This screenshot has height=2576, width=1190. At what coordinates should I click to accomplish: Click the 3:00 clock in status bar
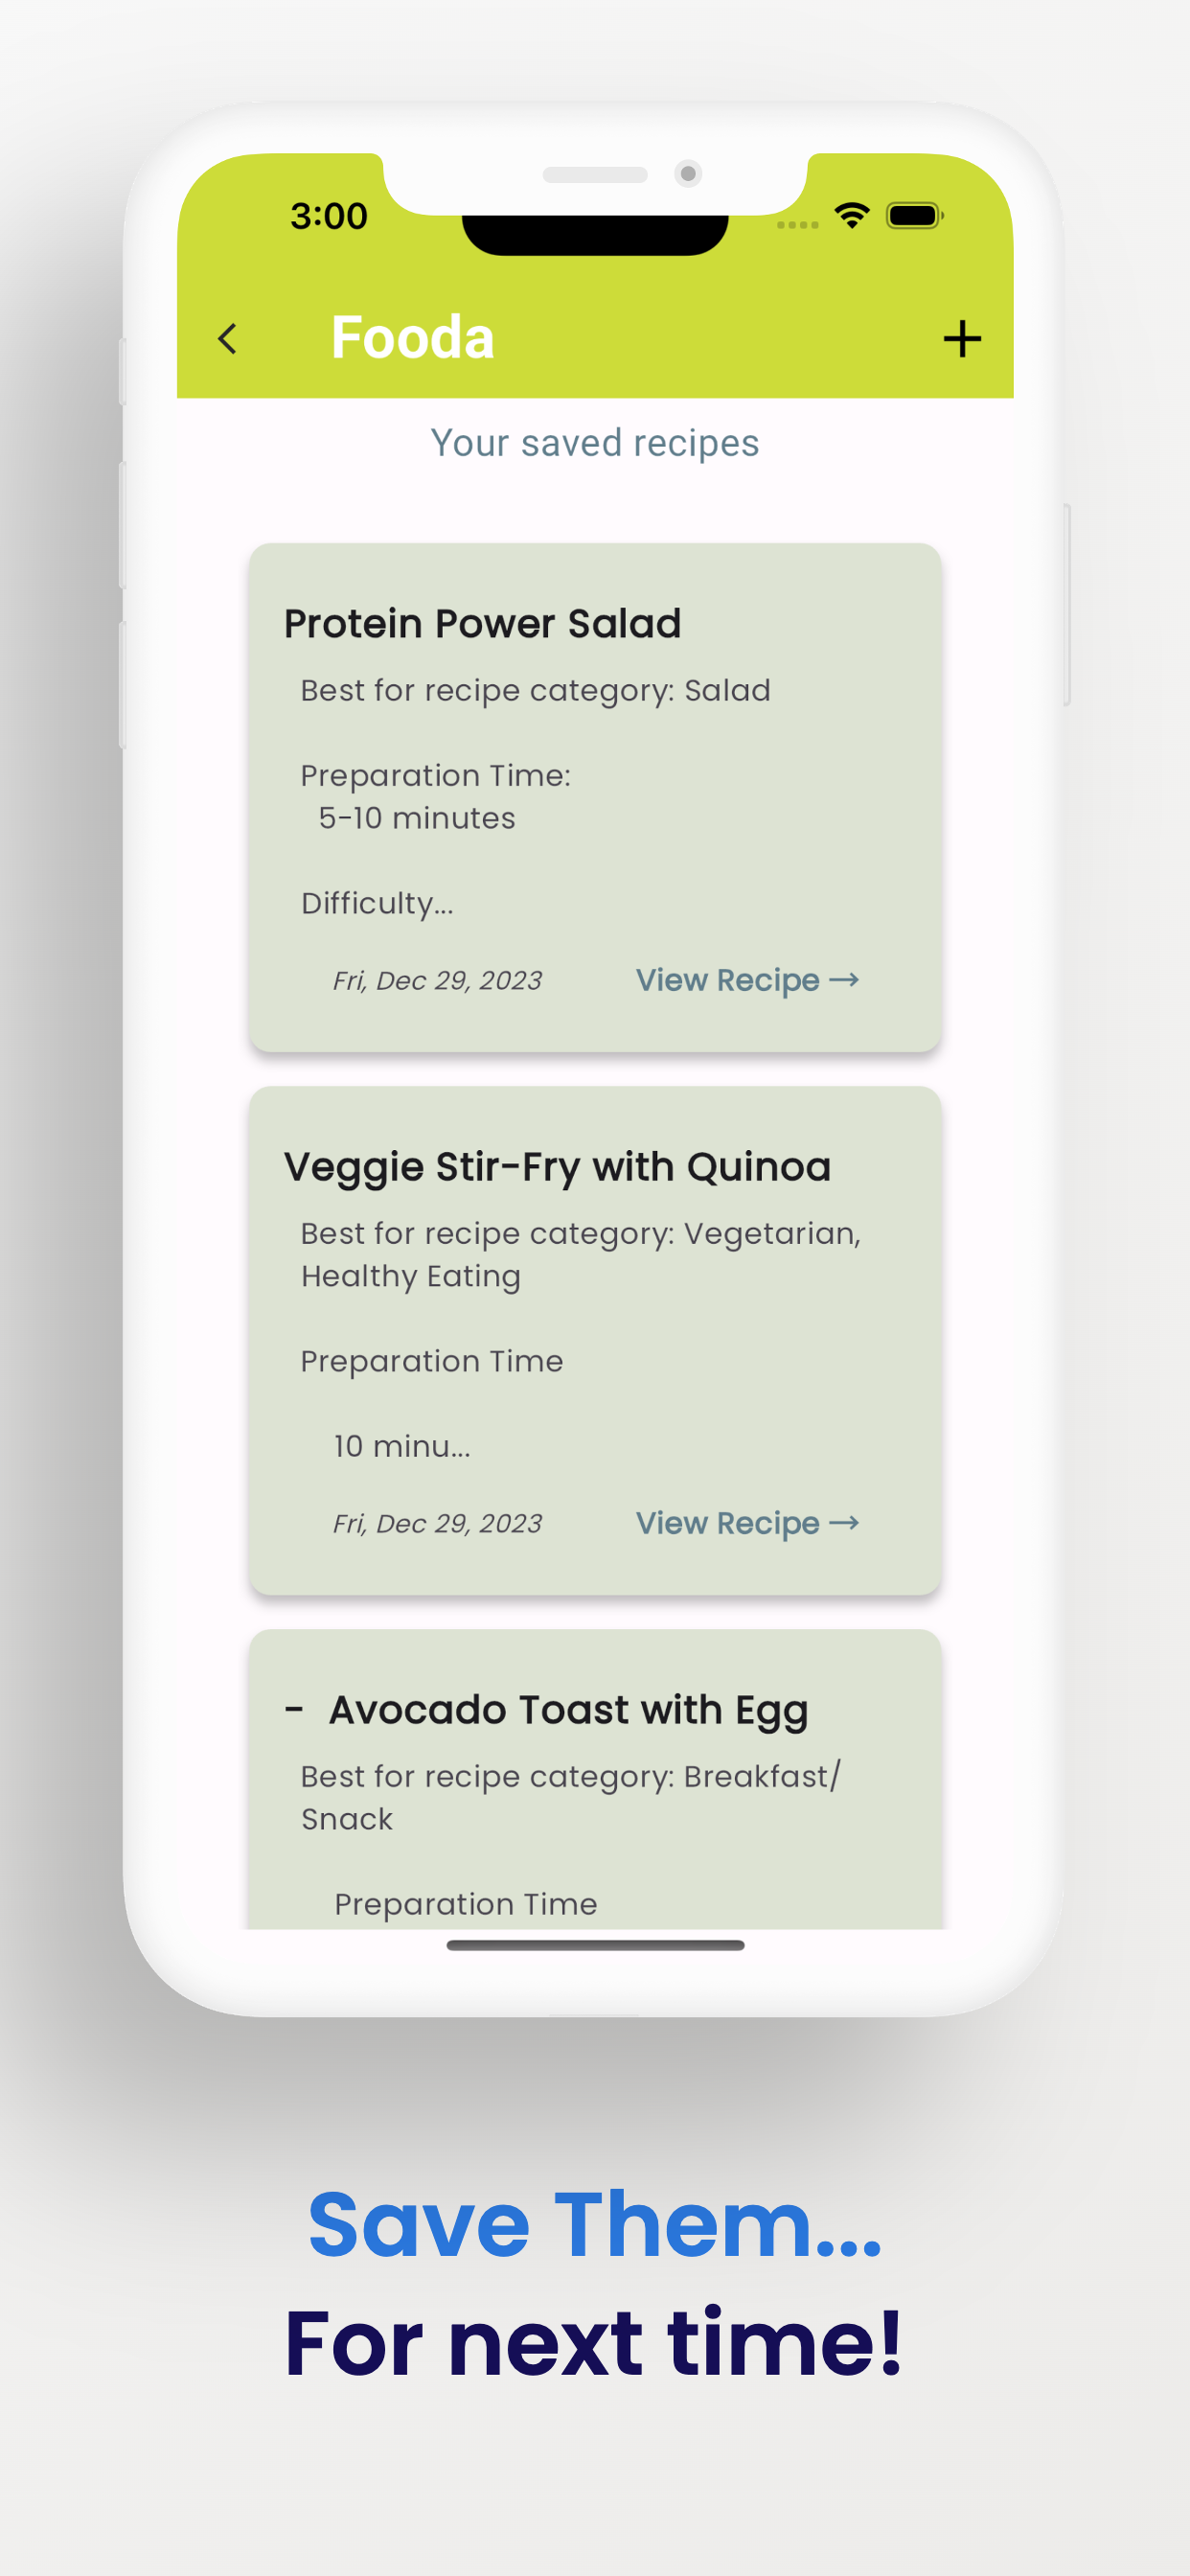(x=329, y=216)
